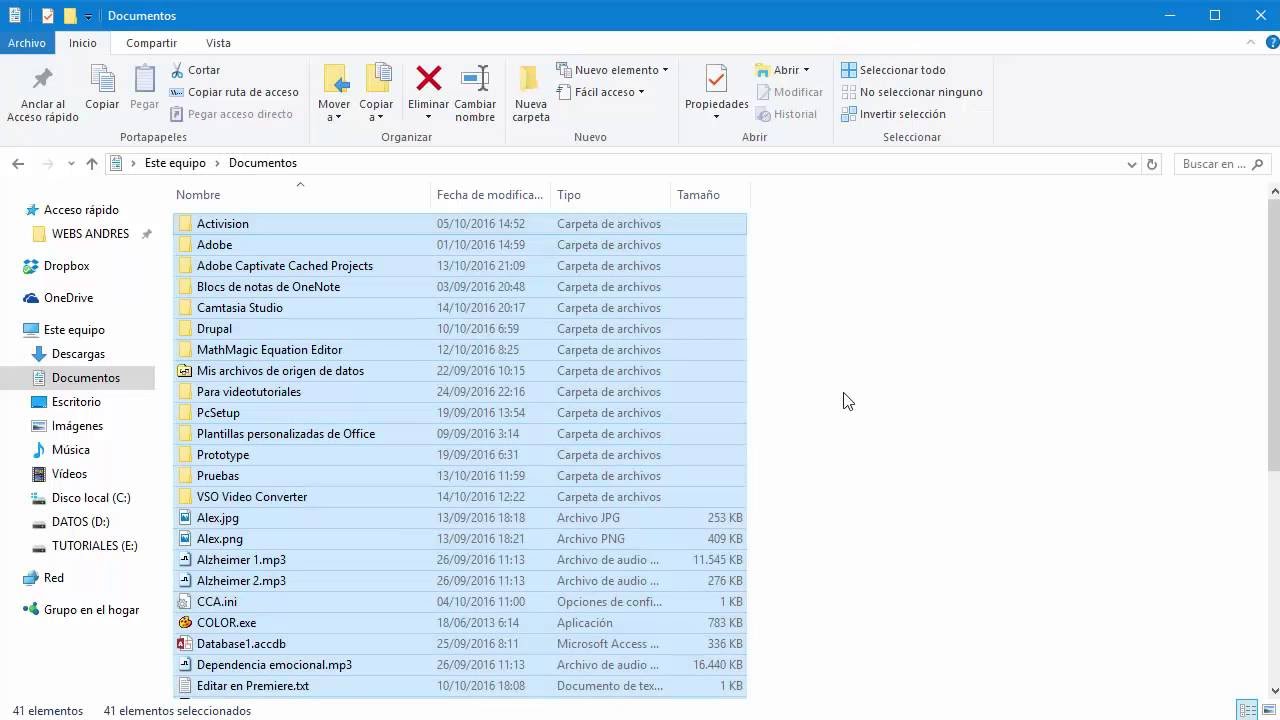Expand the Abrir dropdown
The height and width of the screenshot is (720, 1280).
click(x=783, y=70)
